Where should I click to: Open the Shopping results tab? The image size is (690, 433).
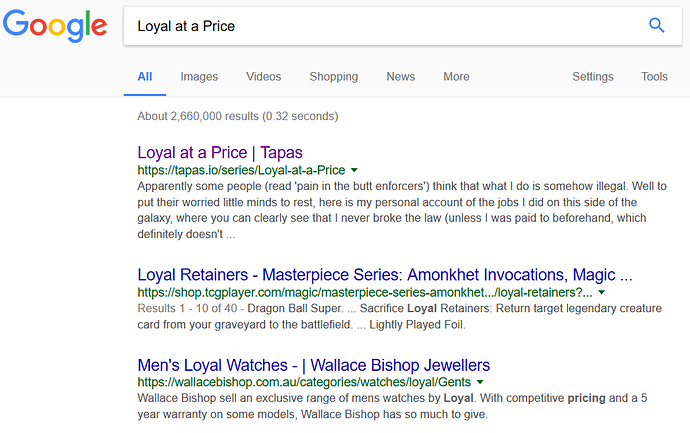(333, 77)
